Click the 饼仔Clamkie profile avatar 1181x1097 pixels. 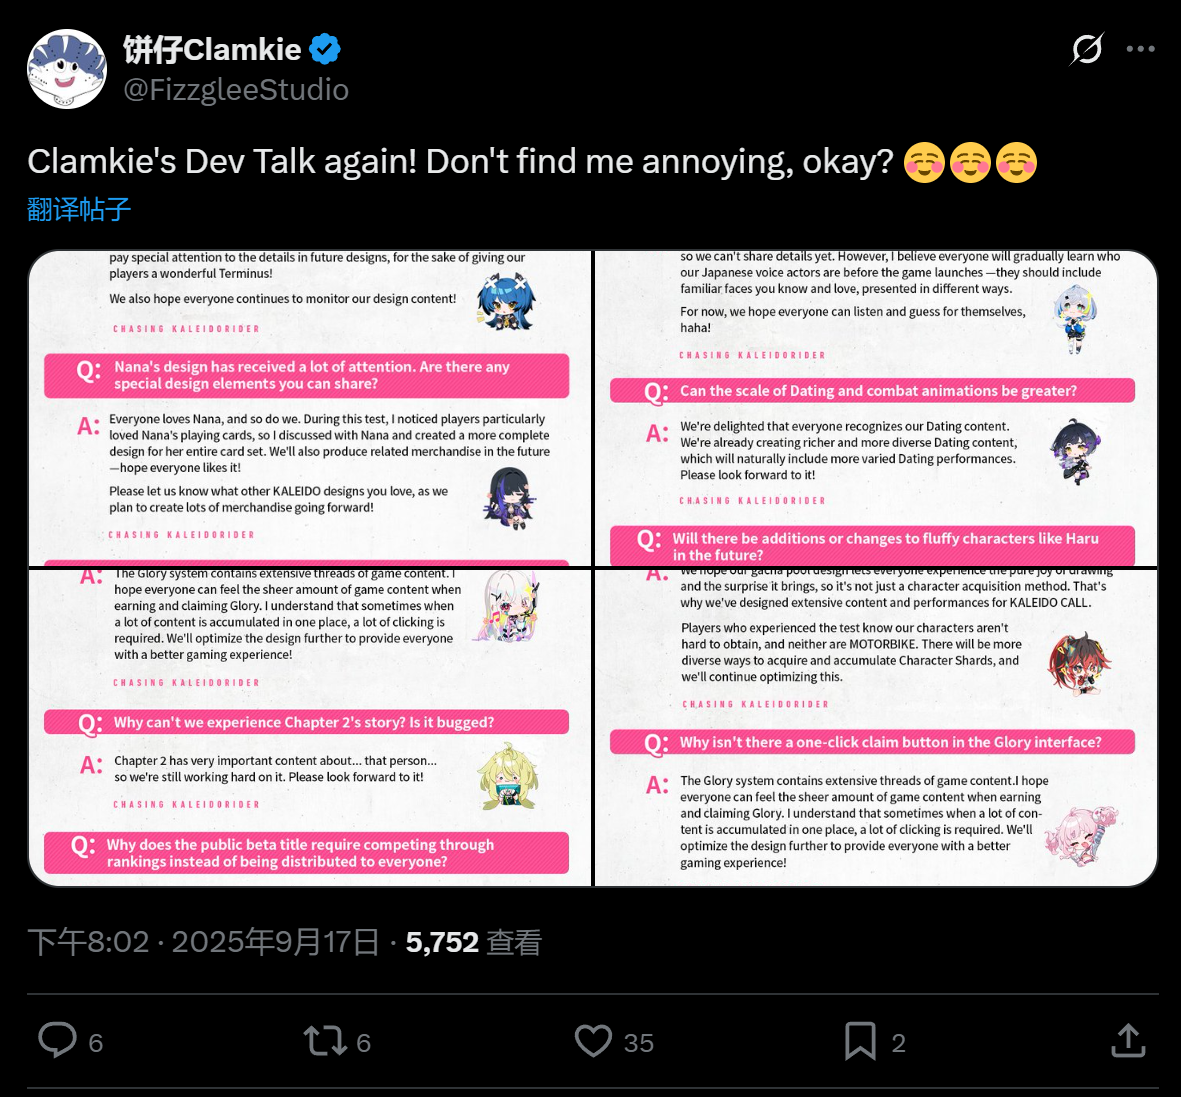(x=67, y=69)
